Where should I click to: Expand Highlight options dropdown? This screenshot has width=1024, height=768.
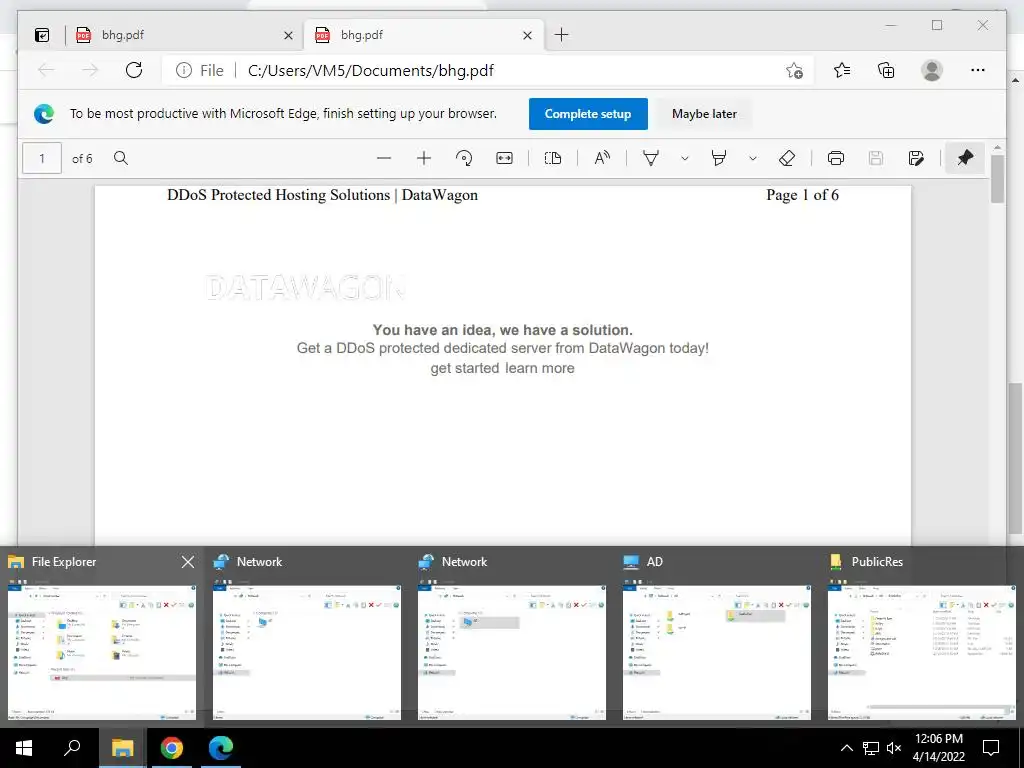[x=752, y=158]
